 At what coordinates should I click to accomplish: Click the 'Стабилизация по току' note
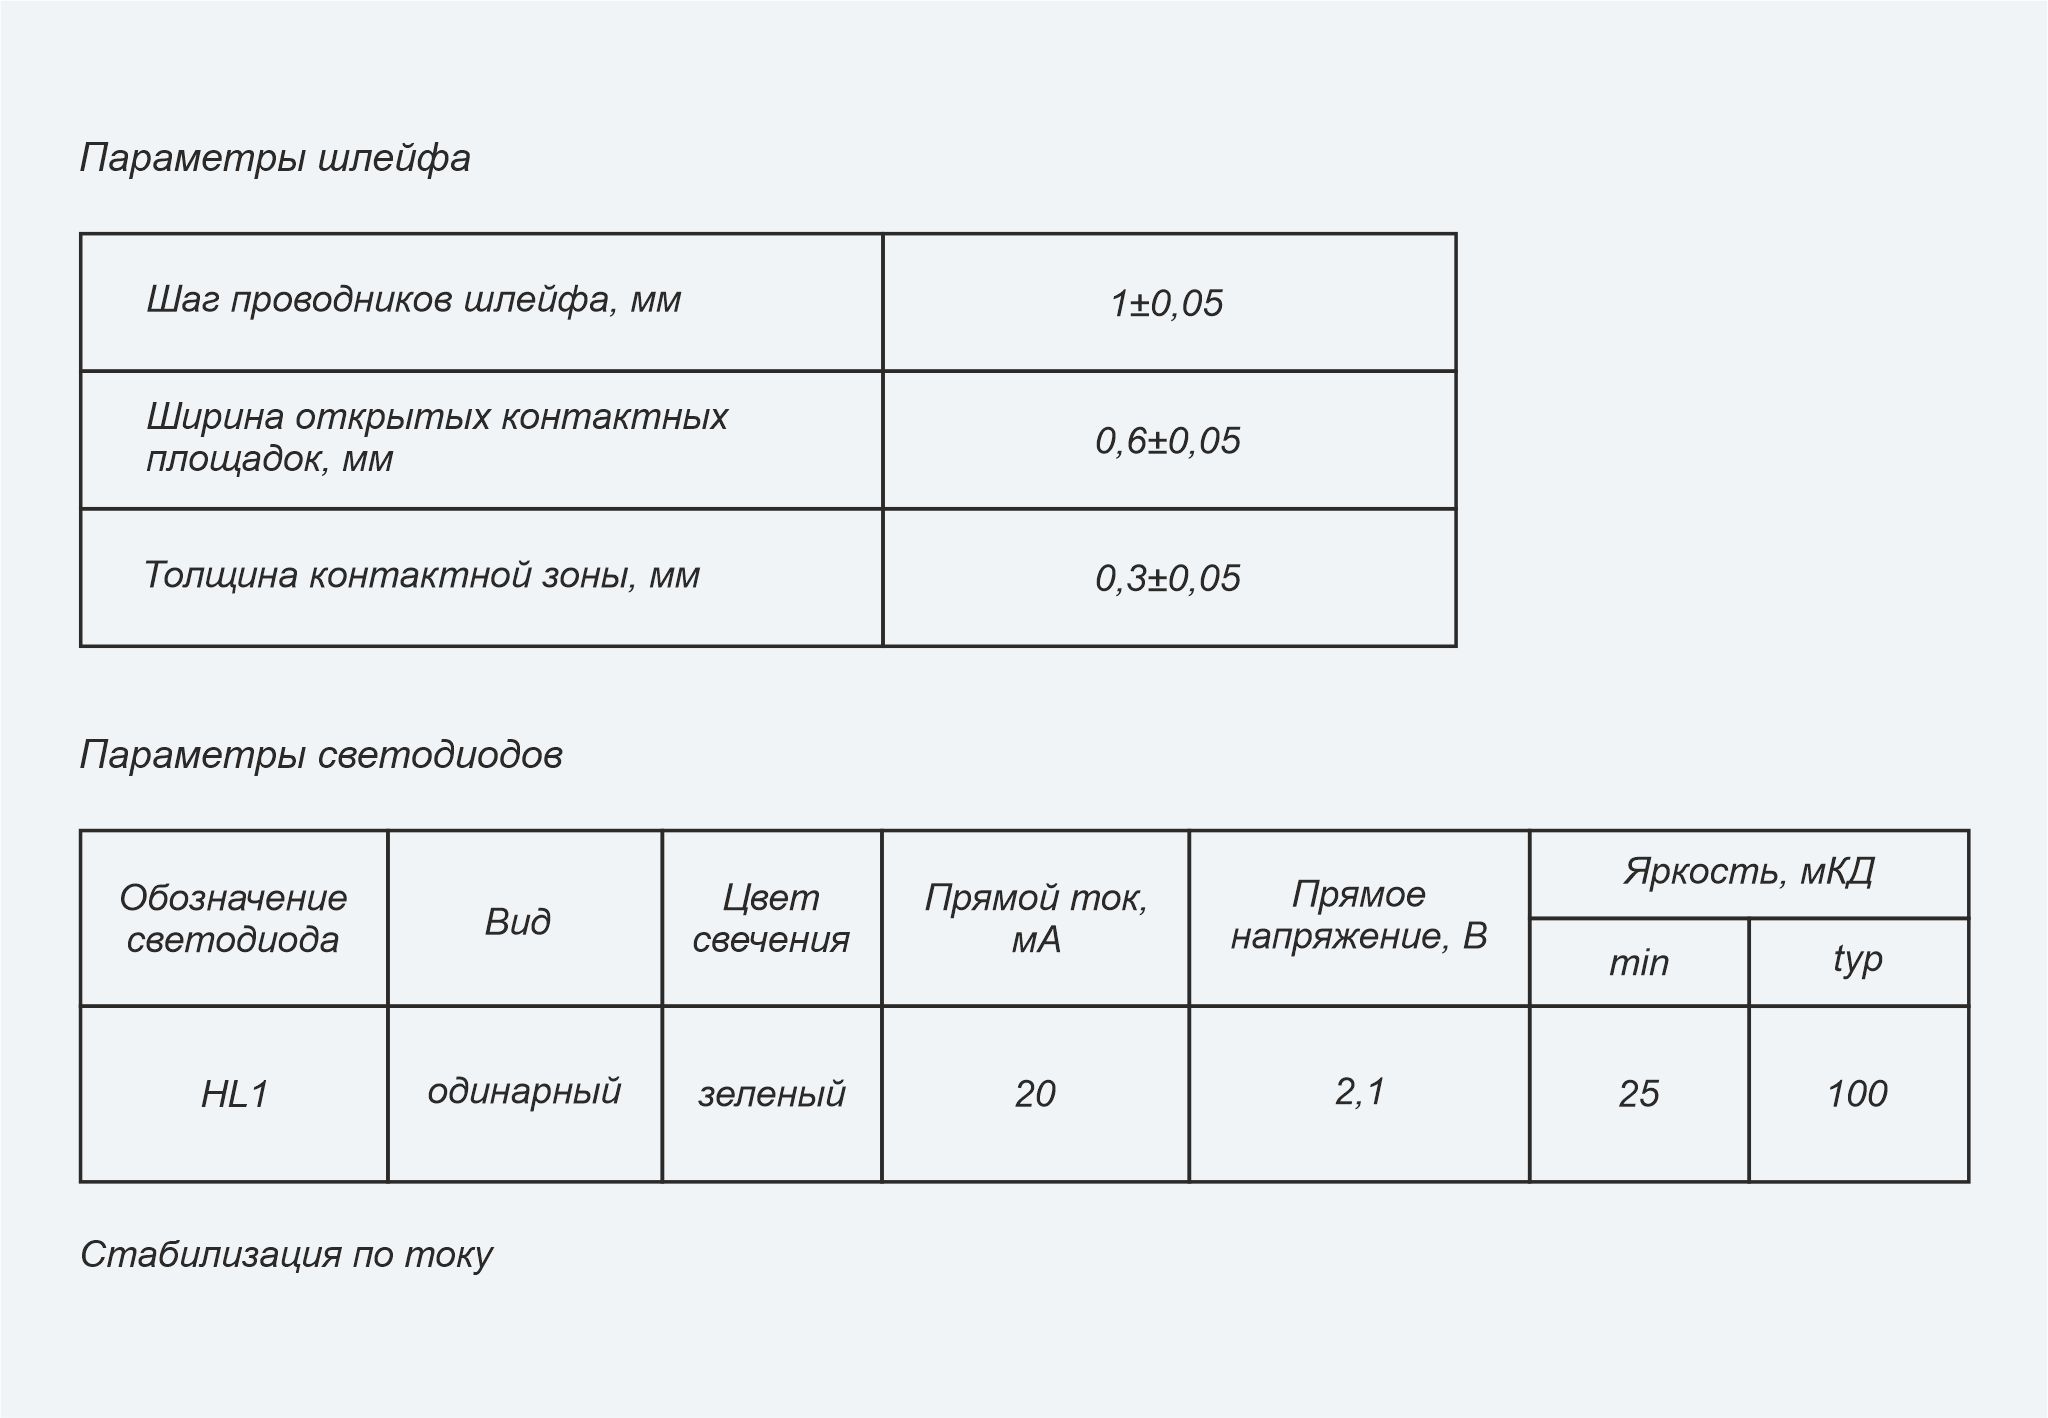[287, 1254]
